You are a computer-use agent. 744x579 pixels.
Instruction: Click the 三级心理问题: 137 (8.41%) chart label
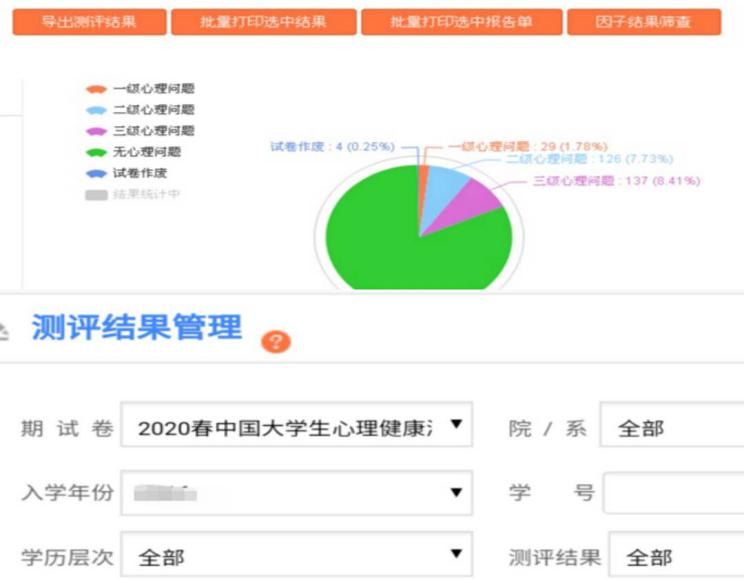pyautogui.click(x=617, y=181)
